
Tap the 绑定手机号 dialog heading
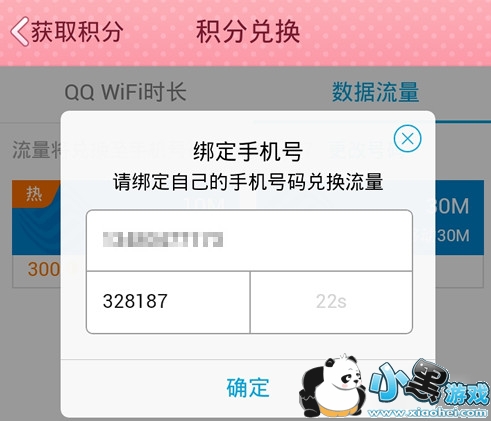pyautogui.click(x=248, y=152)
